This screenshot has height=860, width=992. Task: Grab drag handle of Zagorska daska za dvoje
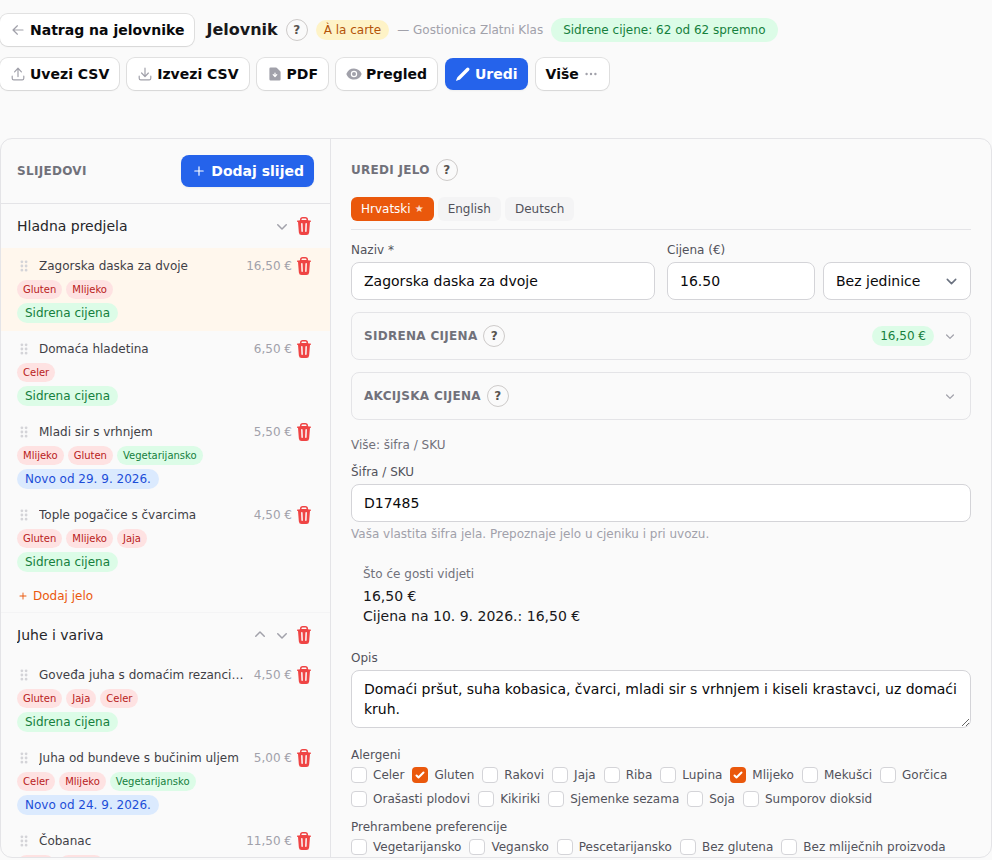point(24,266)
